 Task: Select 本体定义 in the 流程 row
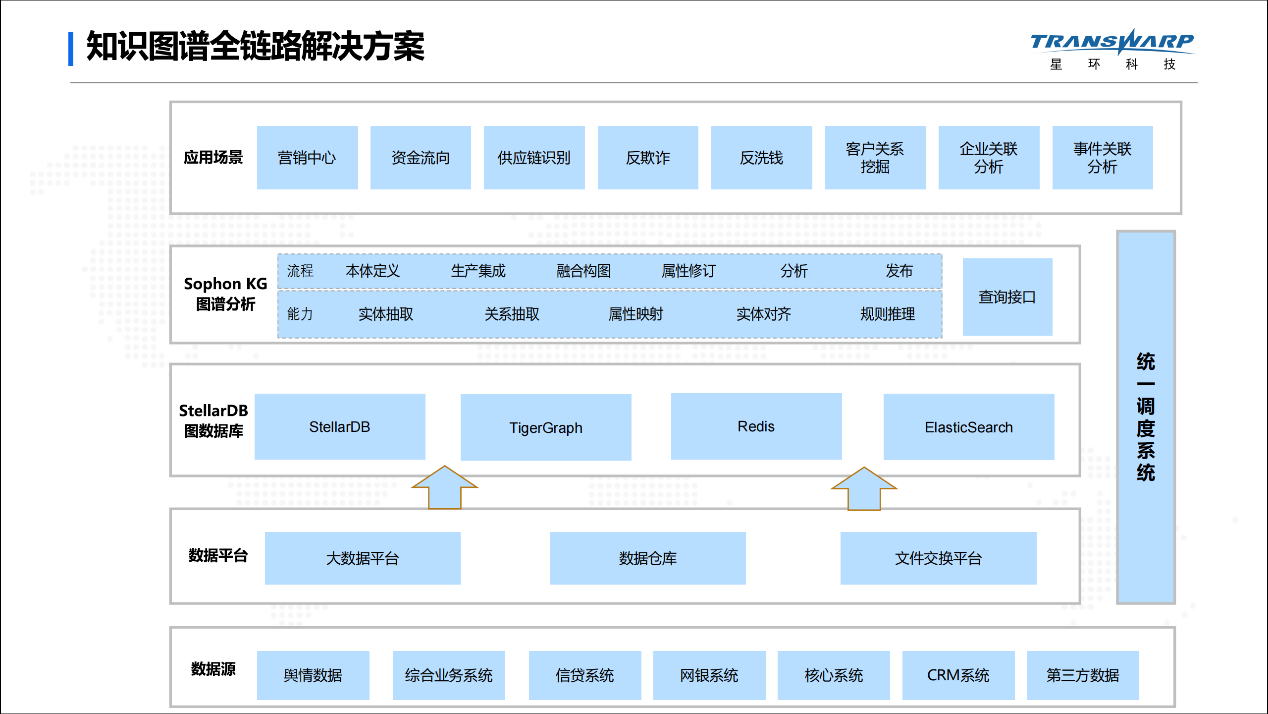[373, 271]
